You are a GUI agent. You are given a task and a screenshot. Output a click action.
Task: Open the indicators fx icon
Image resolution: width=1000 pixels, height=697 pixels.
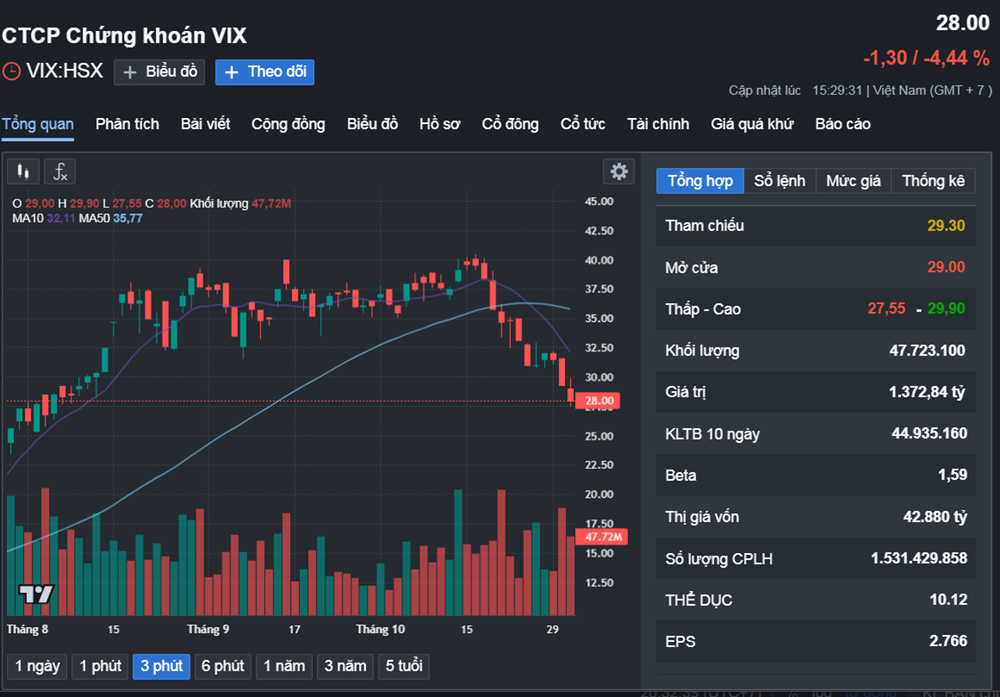pyautogui.click(x=60, y=172)
